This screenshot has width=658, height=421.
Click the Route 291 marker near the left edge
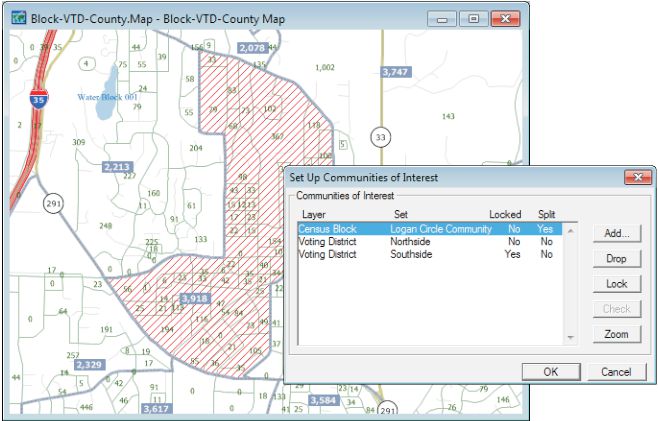tap(52, 203)
